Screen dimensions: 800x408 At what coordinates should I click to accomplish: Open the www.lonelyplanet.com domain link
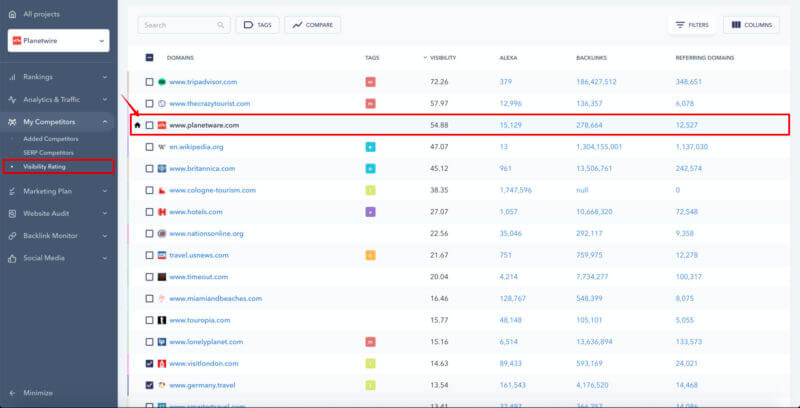click(206, 342)
